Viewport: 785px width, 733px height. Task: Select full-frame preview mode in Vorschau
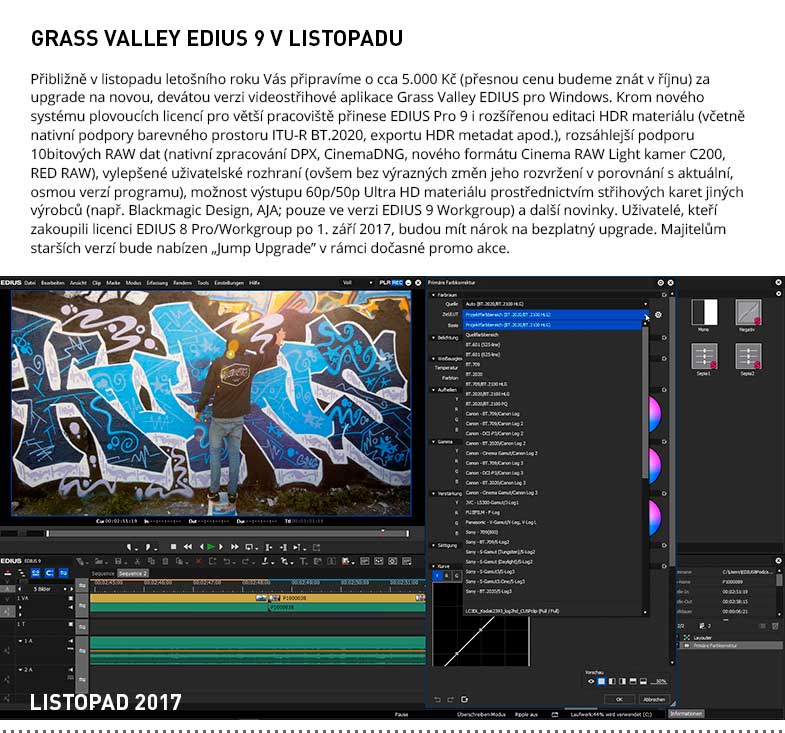pos(601,681)
